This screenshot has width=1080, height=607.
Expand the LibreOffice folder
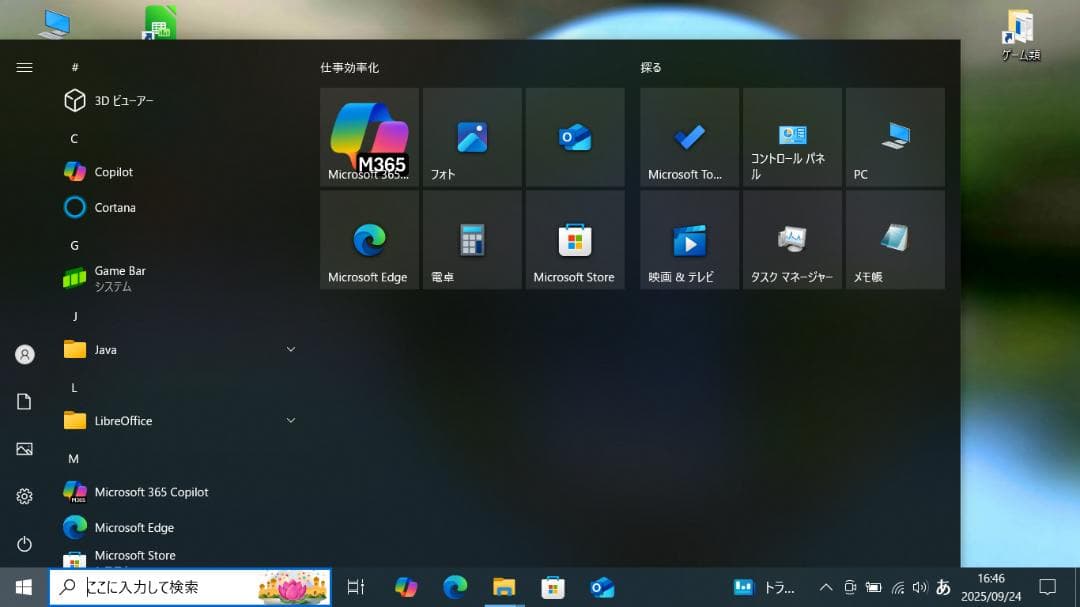[x=180, y=421]
